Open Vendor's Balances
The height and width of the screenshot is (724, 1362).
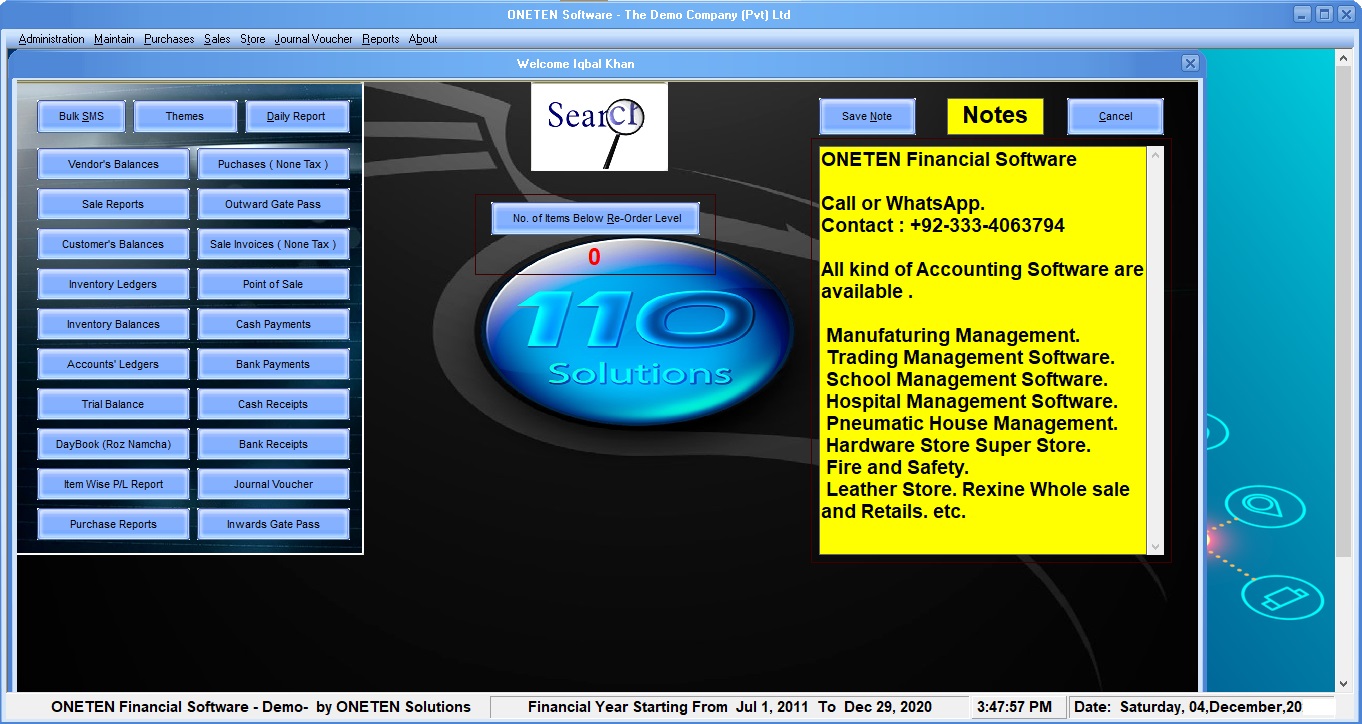(113, 164)
